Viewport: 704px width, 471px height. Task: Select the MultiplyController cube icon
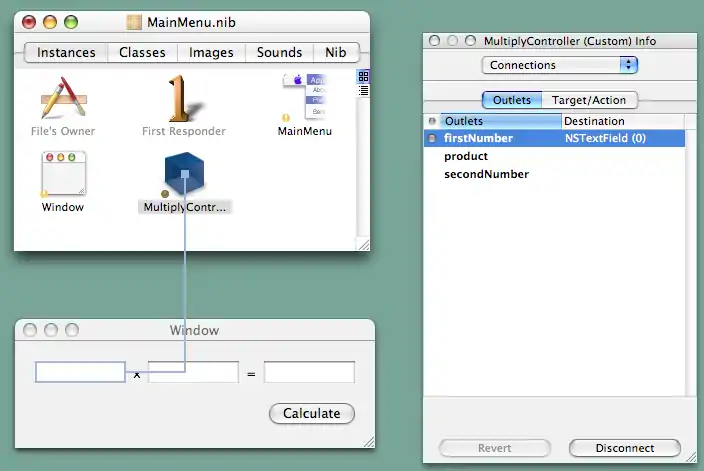tap(185, 175)
